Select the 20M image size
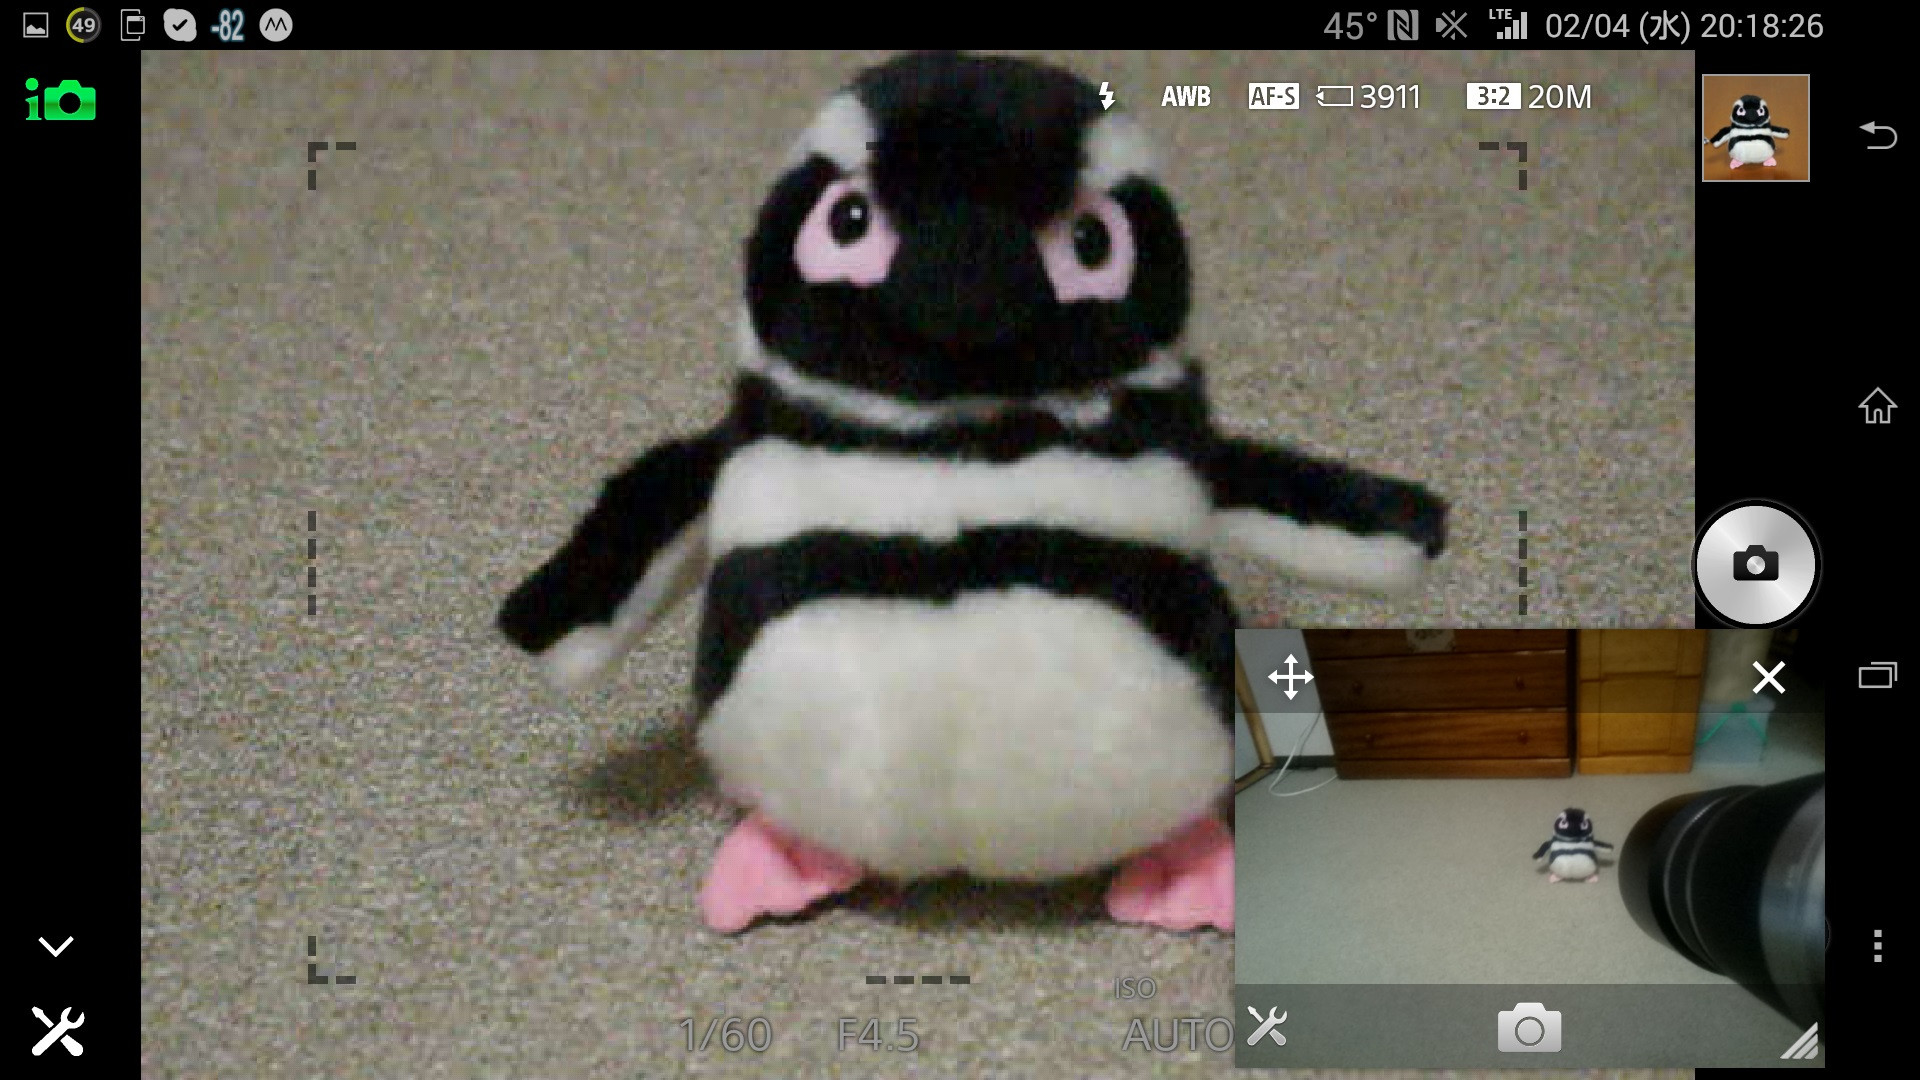Screen dimensions: 1920x1080 [1560, 96]
